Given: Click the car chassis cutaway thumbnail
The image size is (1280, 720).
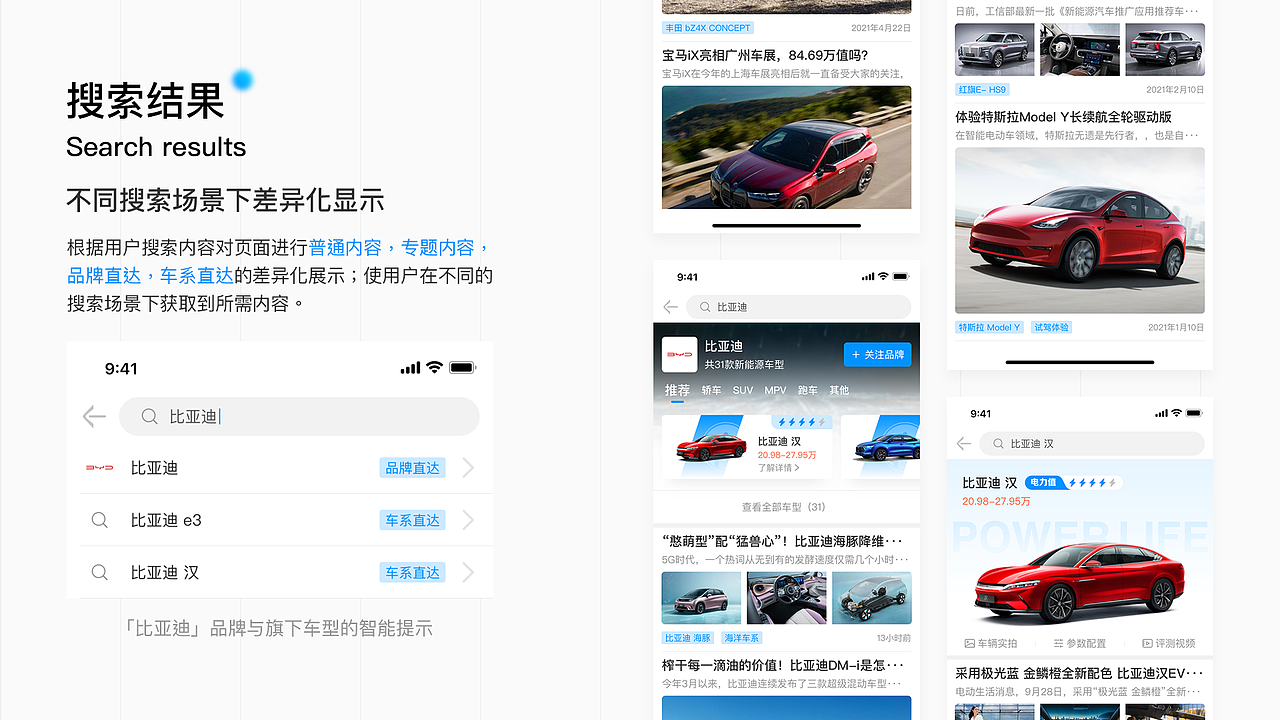Looking at the screenshot, I should tap(872, 598).
